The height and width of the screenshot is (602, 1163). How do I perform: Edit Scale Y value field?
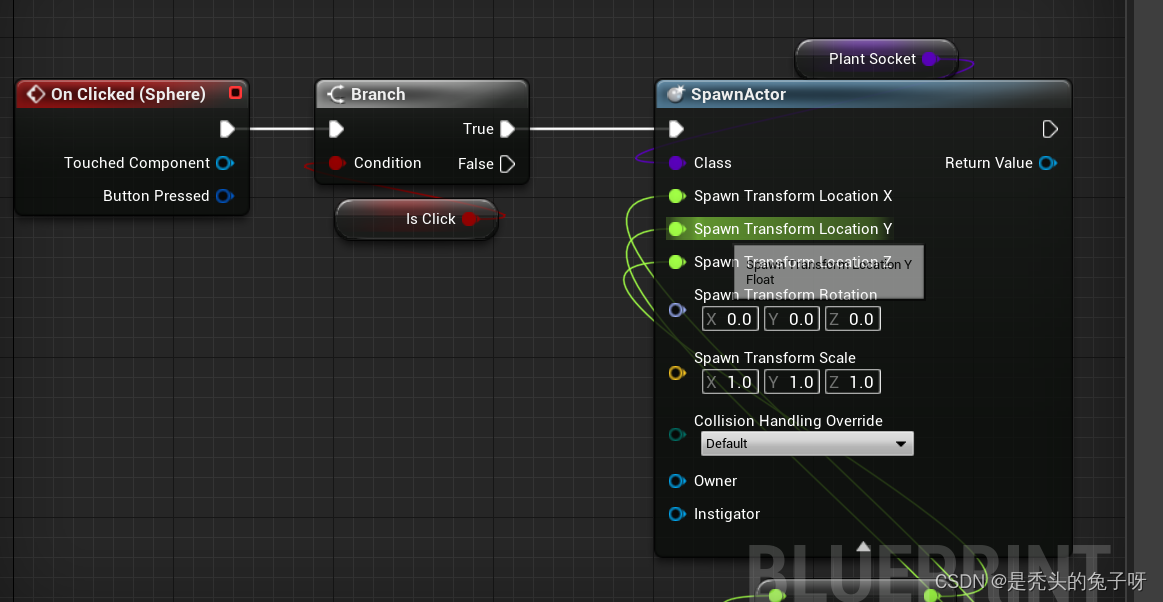pyautogui.click(x=791, y=383)
